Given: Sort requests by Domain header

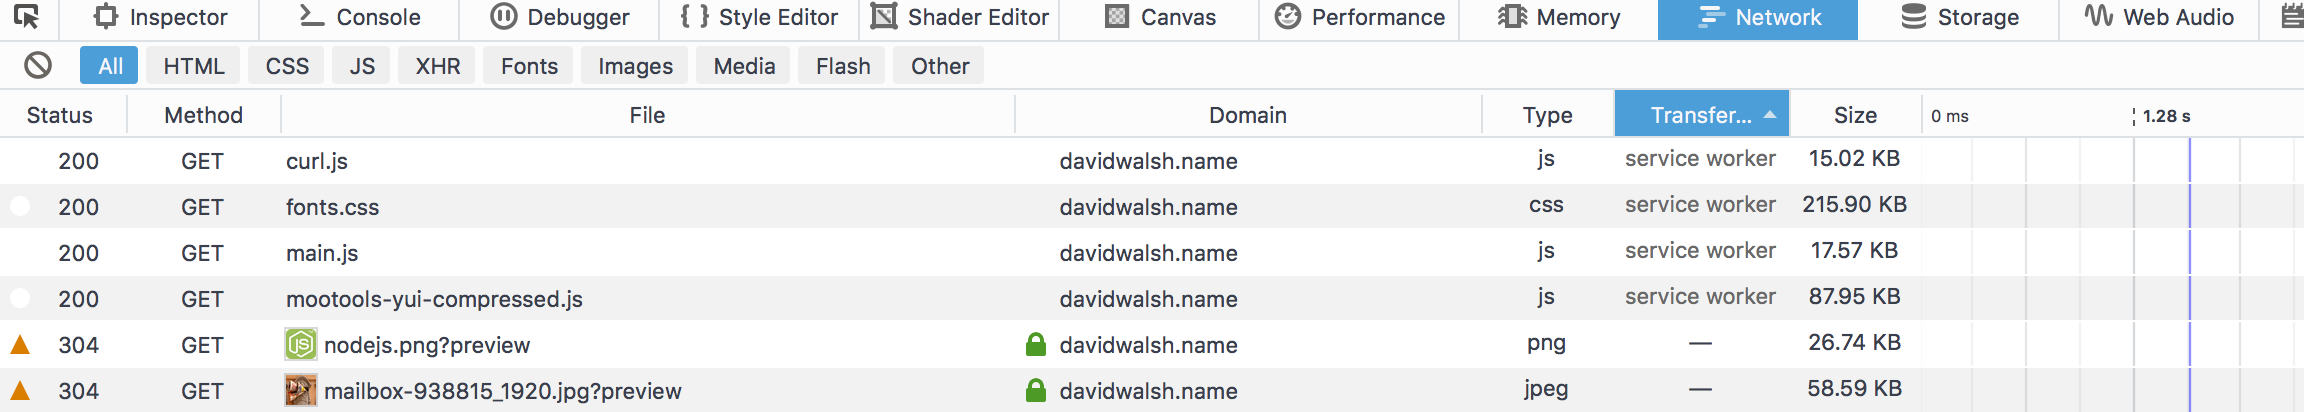Looking at the screenshot, I should [1248, 115].
